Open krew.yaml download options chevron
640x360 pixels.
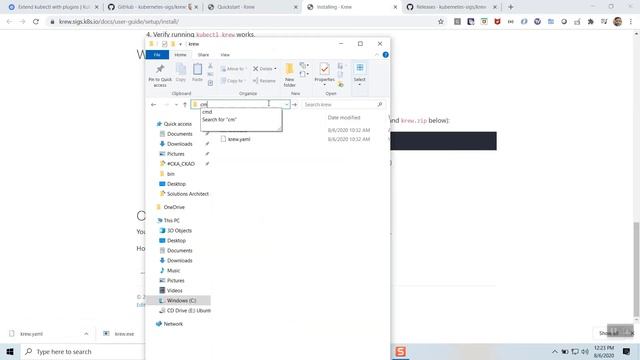pyautogui.click(x=86, y=334)
